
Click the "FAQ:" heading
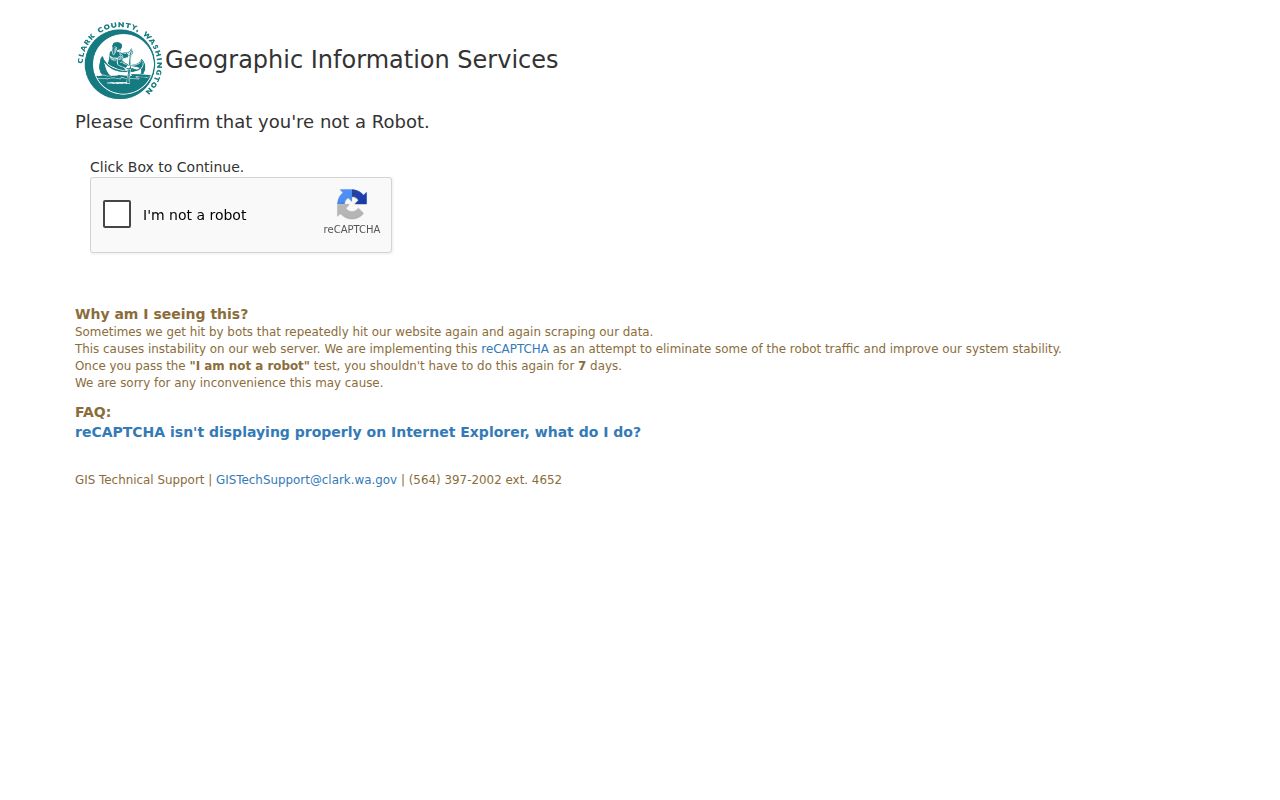(x=93, y=412)
